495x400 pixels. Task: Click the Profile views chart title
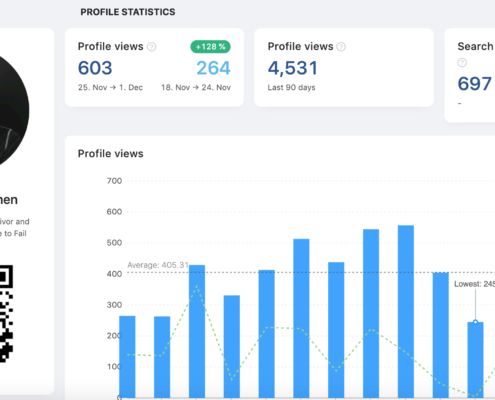111,154
